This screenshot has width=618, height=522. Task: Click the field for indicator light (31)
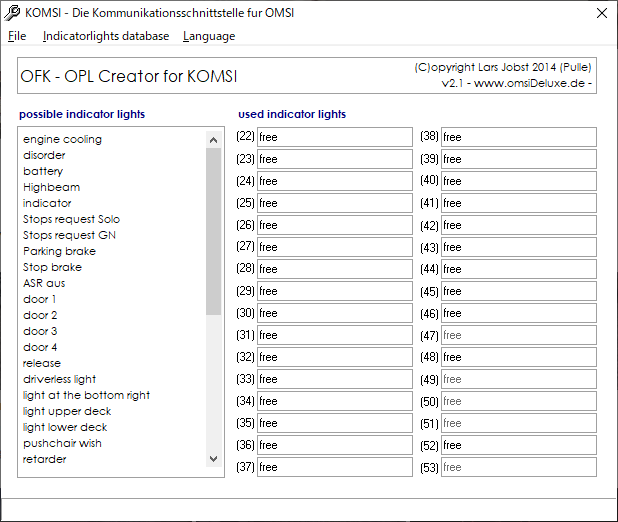click(x=335, y=335)
